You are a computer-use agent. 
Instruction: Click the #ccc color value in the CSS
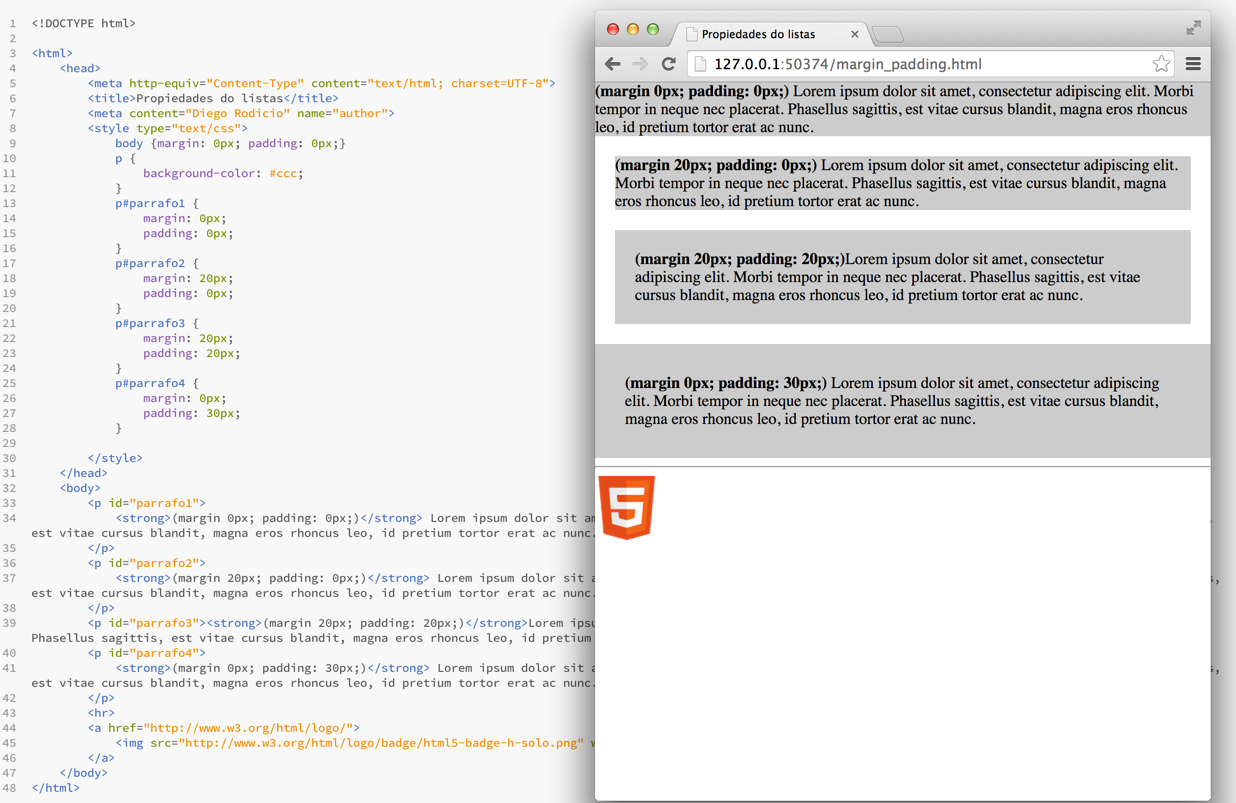click(x=285, y=173)
